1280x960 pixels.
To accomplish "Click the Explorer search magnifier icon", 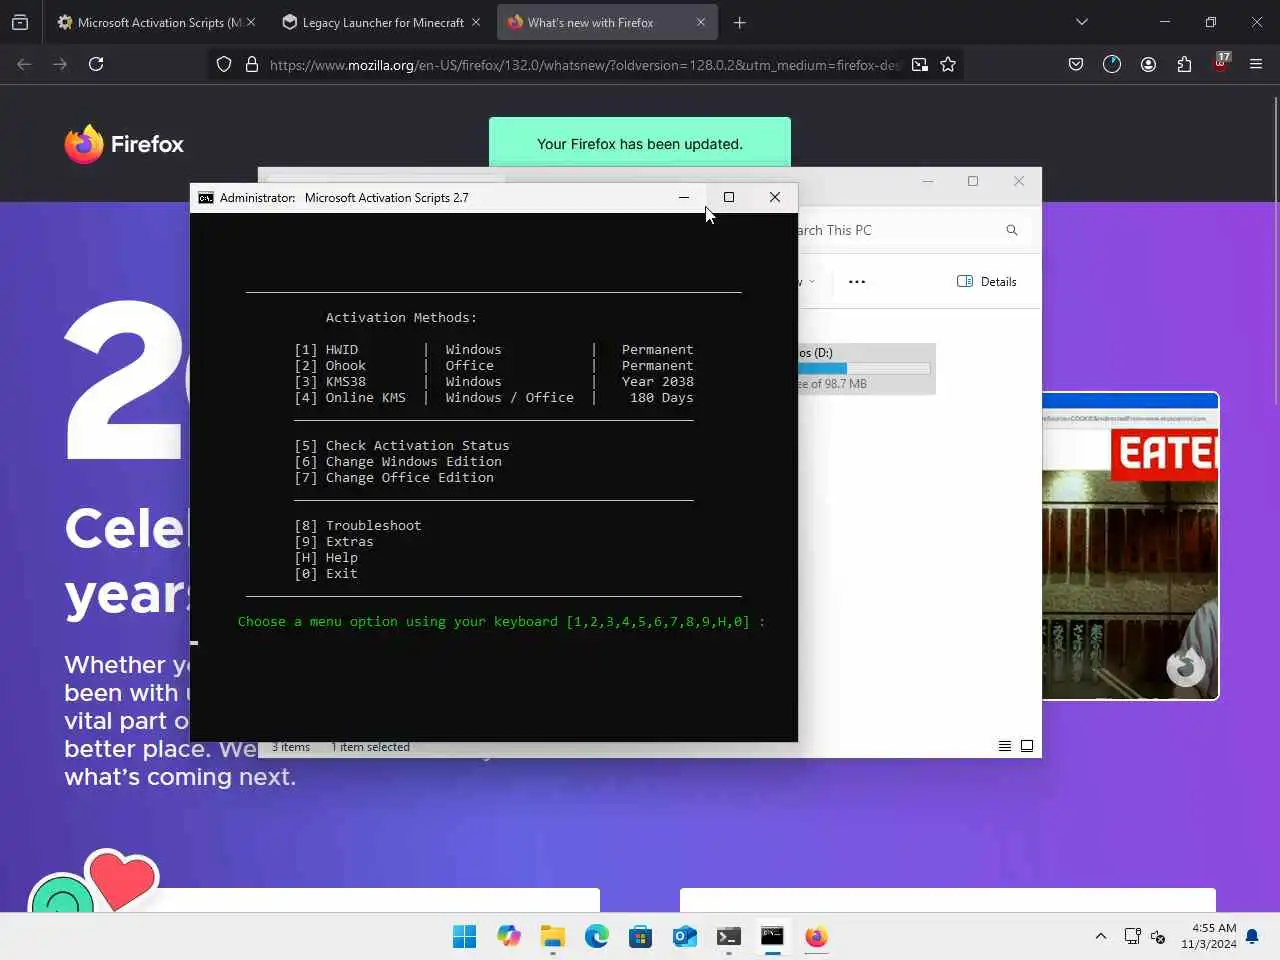I will [1012, 230].
